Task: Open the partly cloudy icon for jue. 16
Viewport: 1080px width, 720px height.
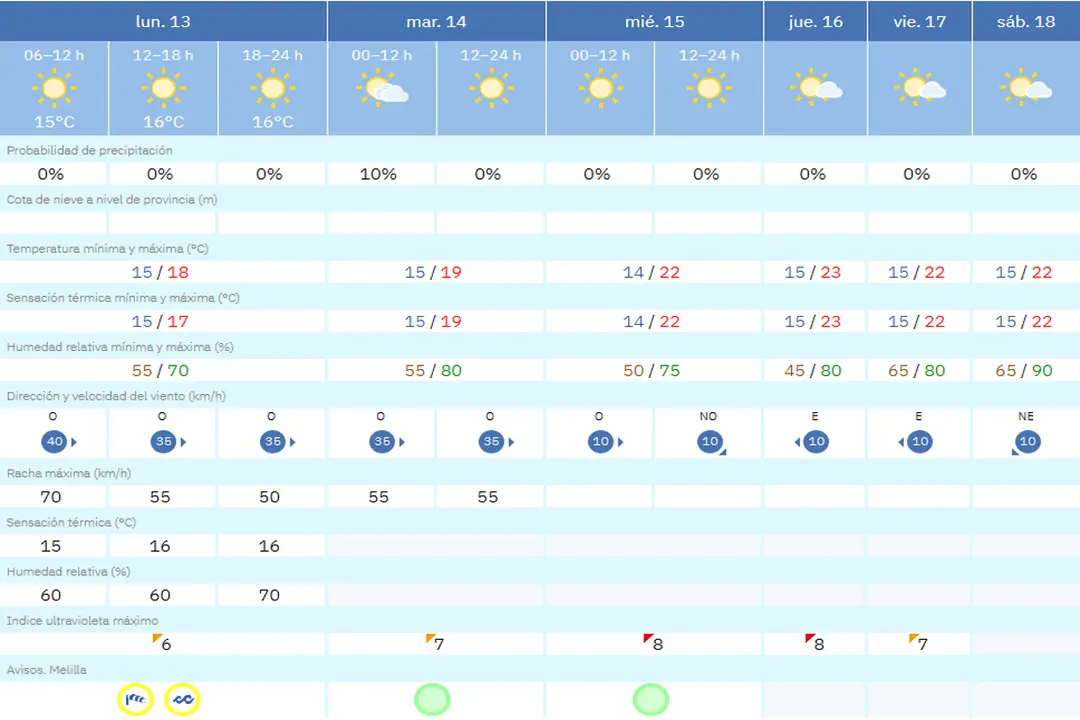Action: point(816,88)
